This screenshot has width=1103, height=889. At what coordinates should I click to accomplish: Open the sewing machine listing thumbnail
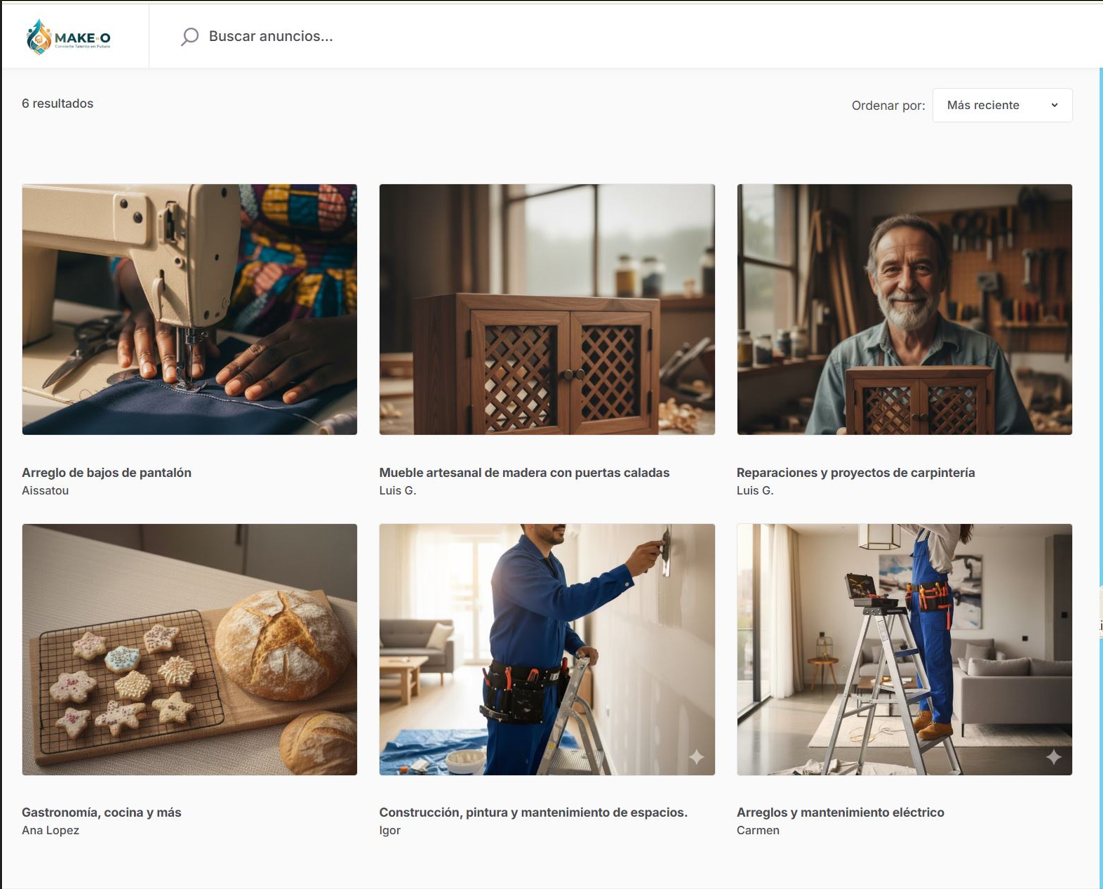click(x=189, y=309)
